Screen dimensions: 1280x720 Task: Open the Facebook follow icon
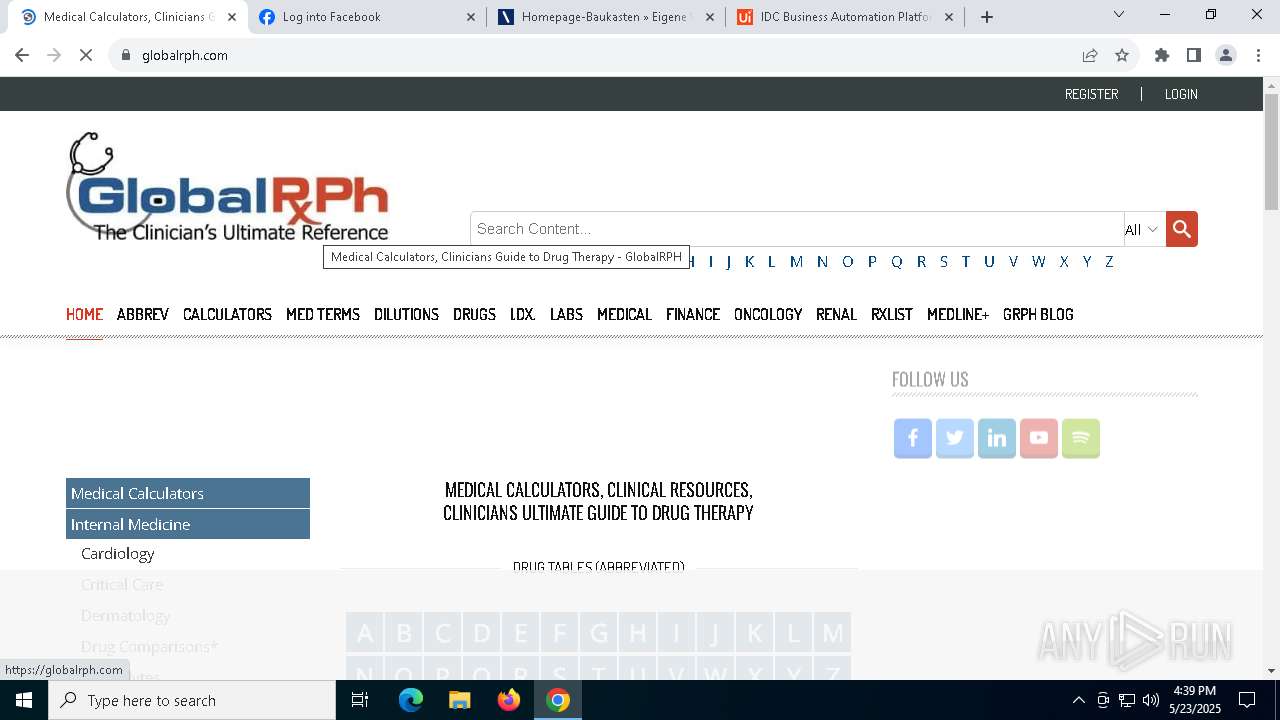(913, 438)
